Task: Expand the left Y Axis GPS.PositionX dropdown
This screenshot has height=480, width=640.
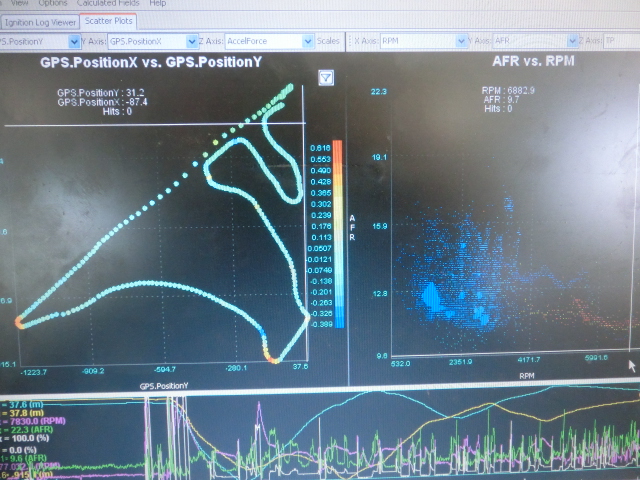Action: 191,42
